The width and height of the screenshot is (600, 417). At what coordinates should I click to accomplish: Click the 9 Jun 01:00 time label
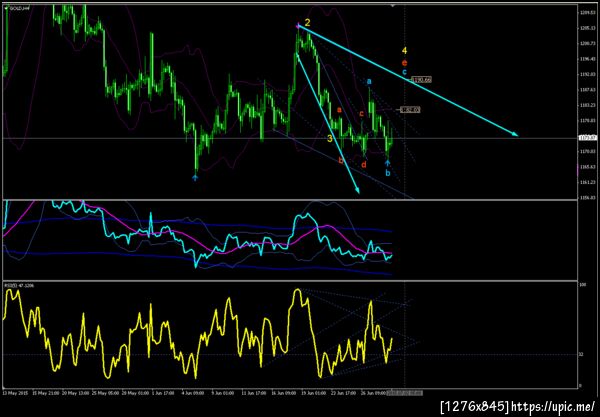(223, 393)
